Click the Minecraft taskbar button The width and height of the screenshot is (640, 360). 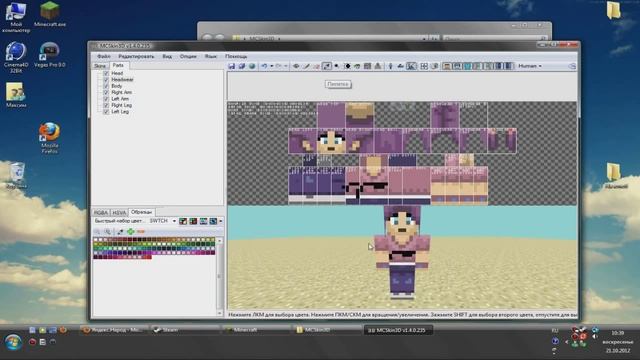(257, 330)
